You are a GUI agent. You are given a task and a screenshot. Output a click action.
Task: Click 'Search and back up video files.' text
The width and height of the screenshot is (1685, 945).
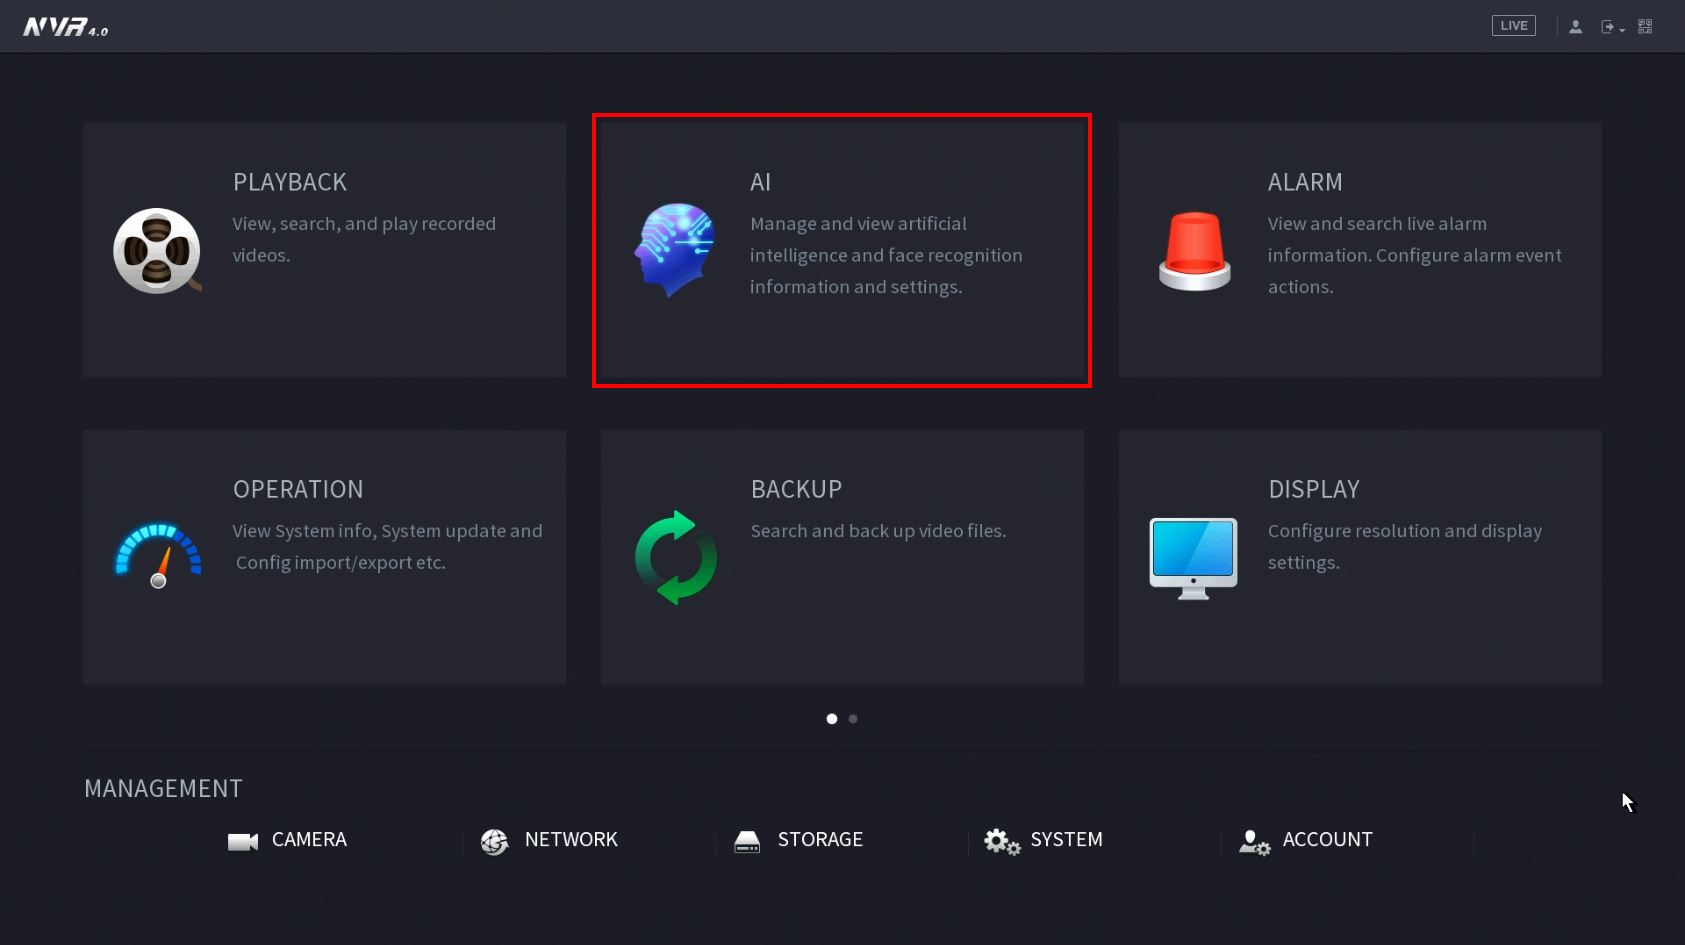[878, 531]
